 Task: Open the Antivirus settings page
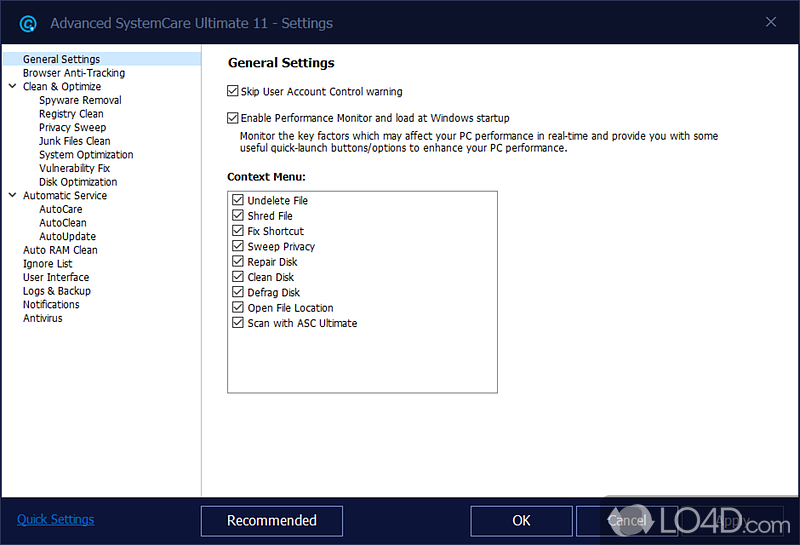pos(43,318)
